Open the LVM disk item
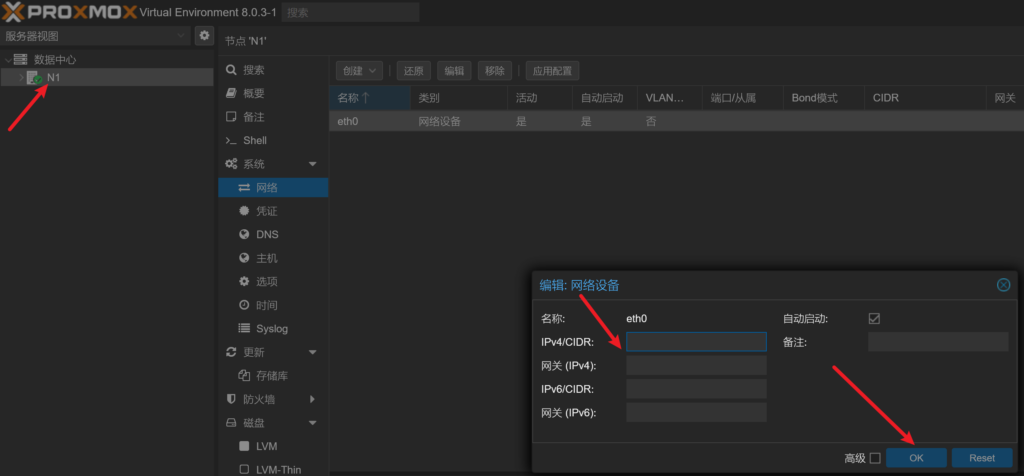The image size is (1024, 476). (x=265, y=445)
